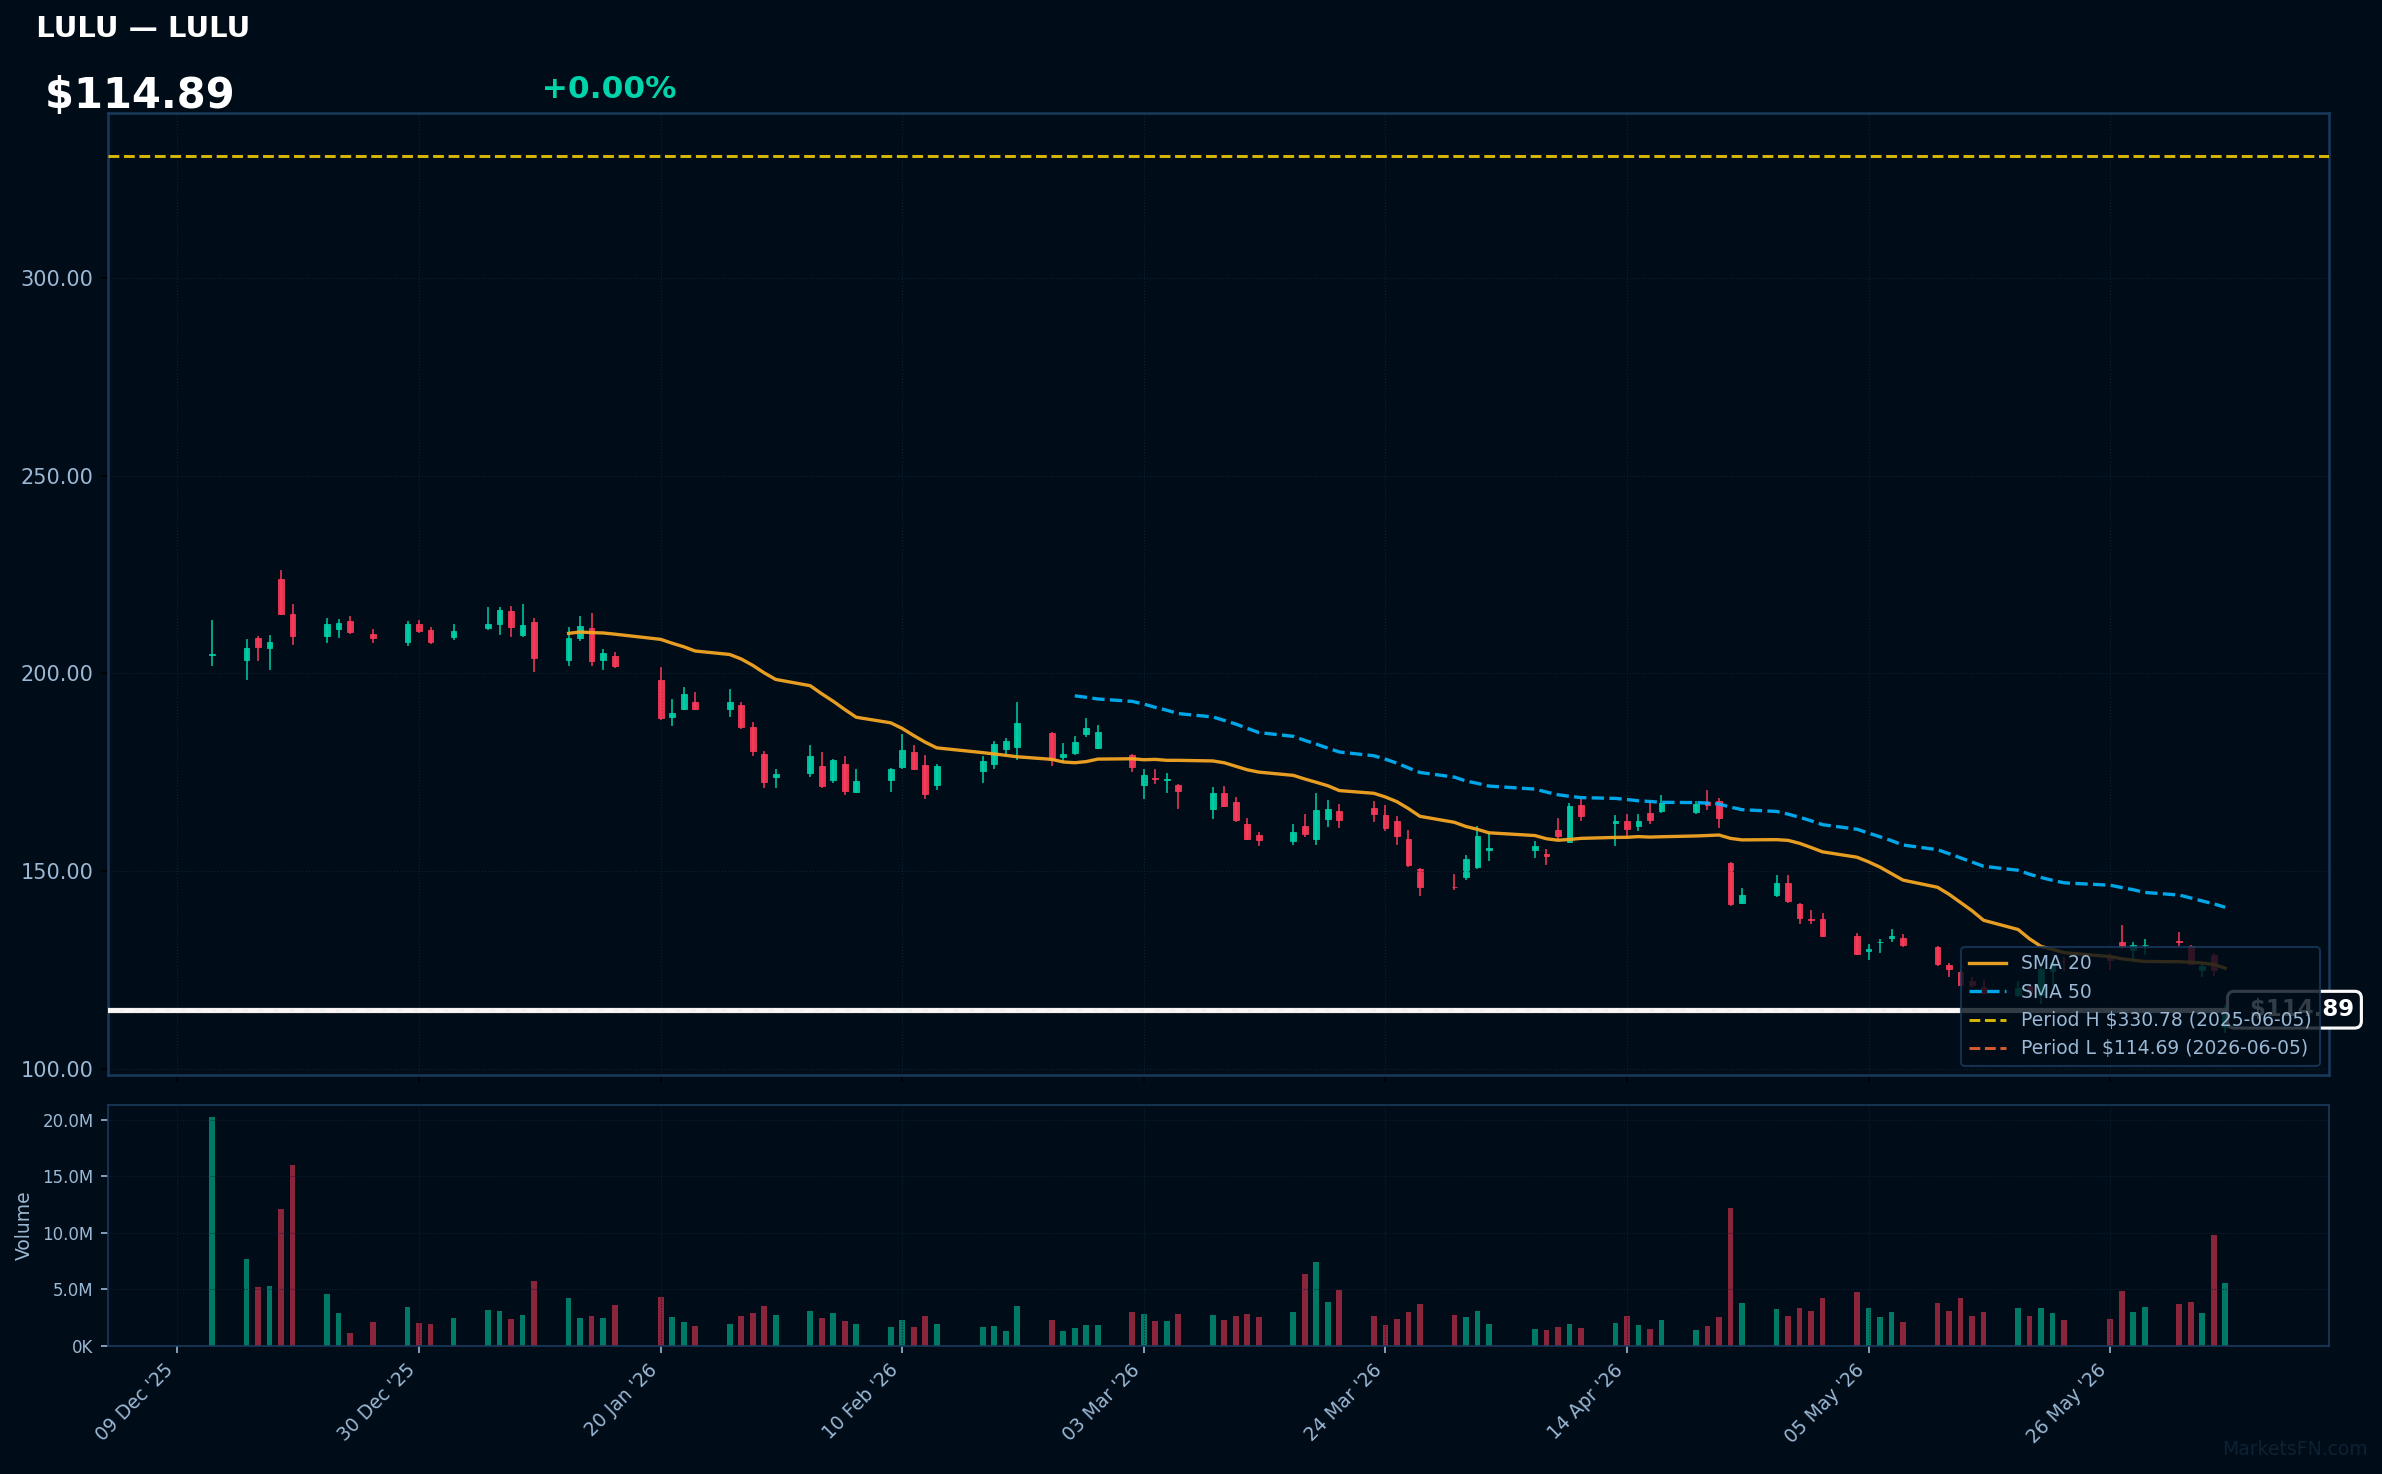Click the "30 Dec '25" date label

pos(376,1401)
